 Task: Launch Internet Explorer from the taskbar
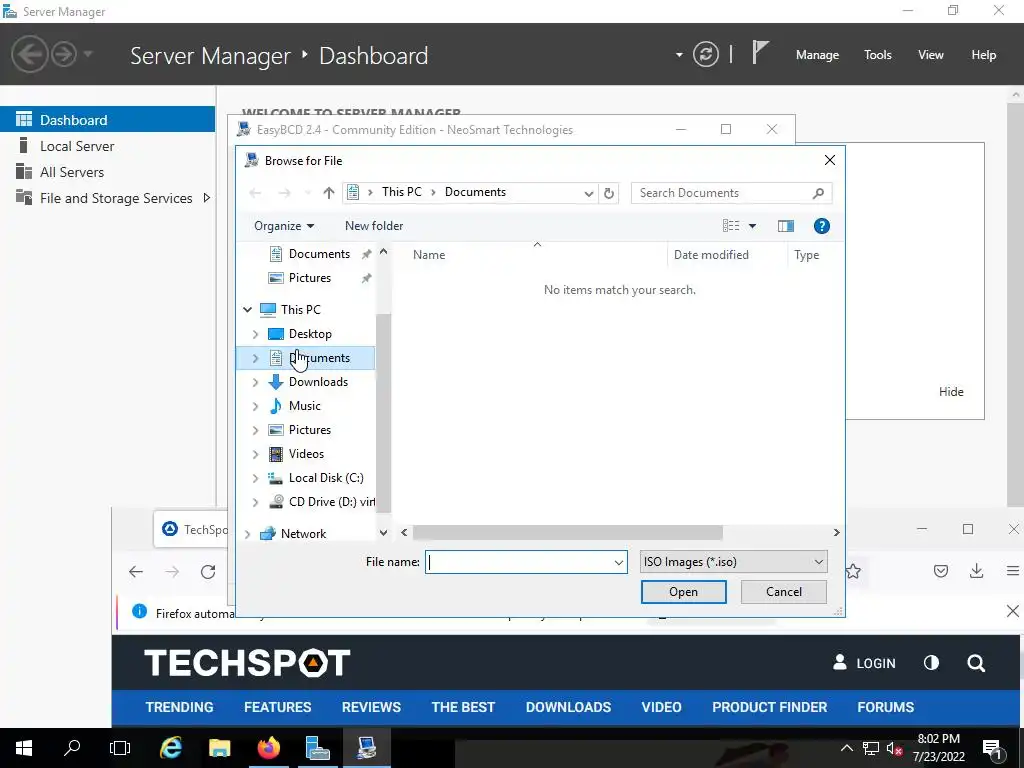pyautogui.click(x=170, y=748)
